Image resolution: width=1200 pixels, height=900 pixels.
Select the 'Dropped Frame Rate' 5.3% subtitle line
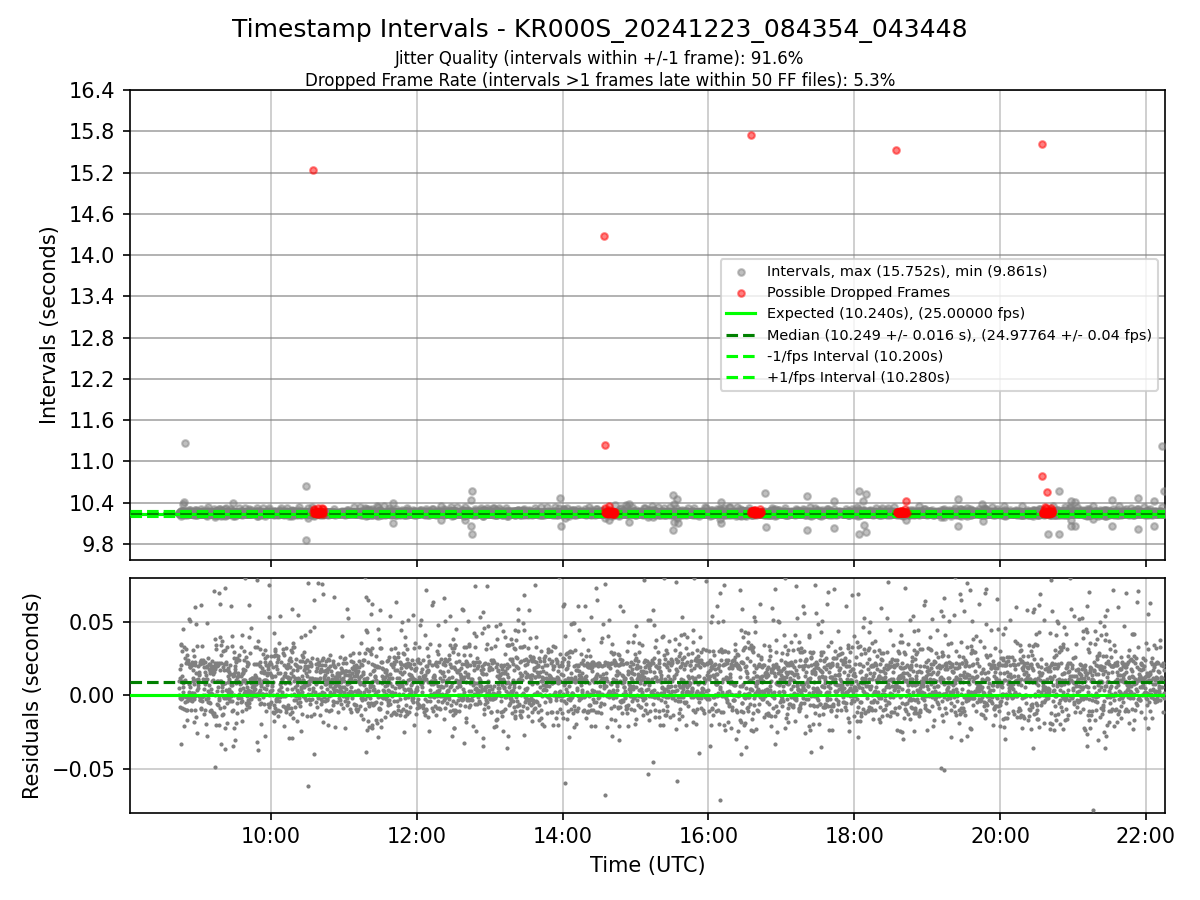click(599, 80)
